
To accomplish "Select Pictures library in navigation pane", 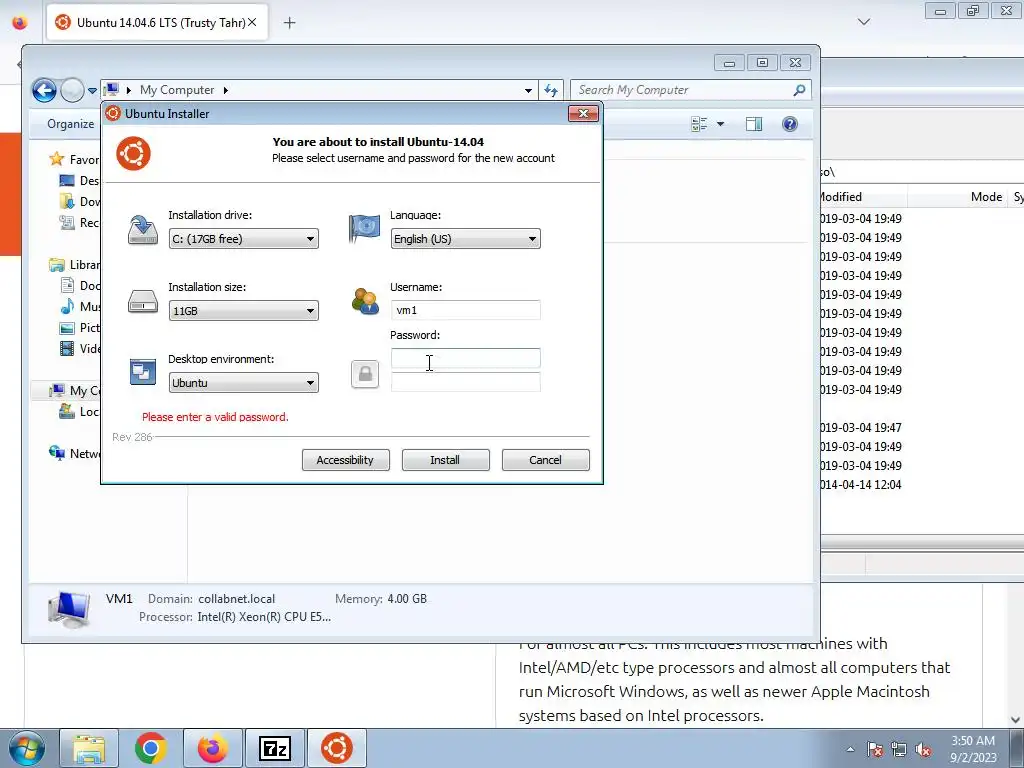I will click(79, 327).
